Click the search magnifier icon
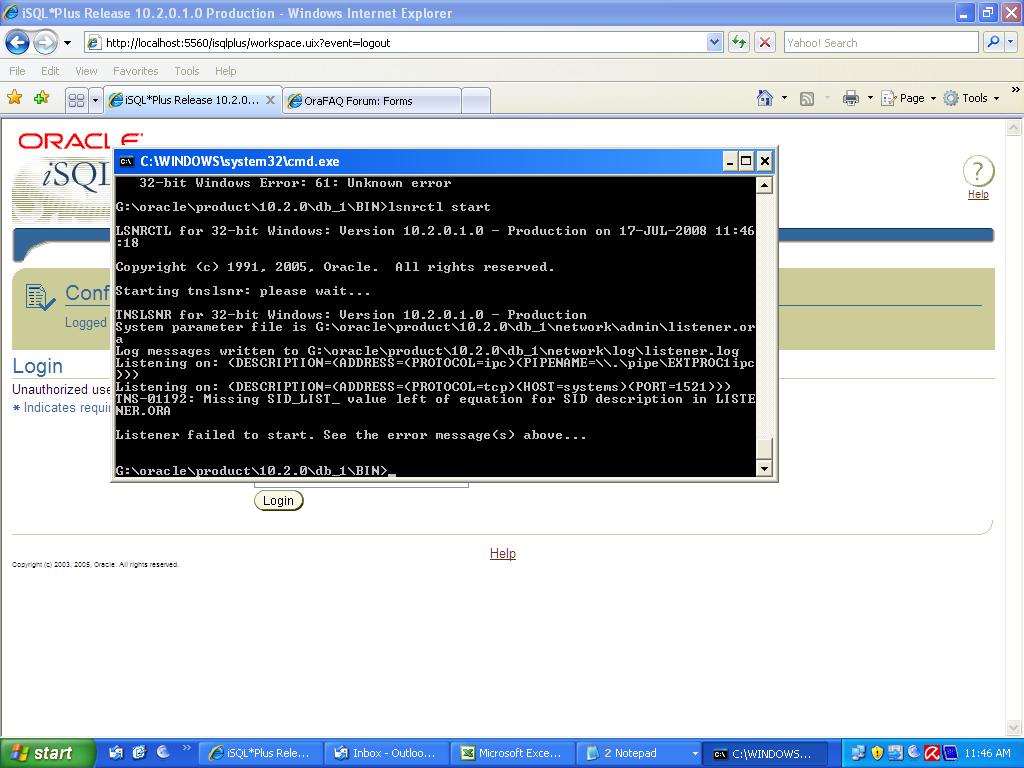The image size is (1024, 768). [x=993, y=42]
